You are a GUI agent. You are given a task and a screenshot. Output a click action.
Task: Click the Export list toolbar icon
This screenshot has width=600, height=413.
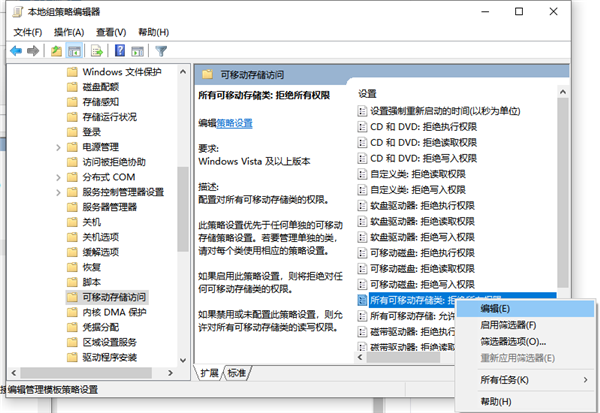point(99,50)
